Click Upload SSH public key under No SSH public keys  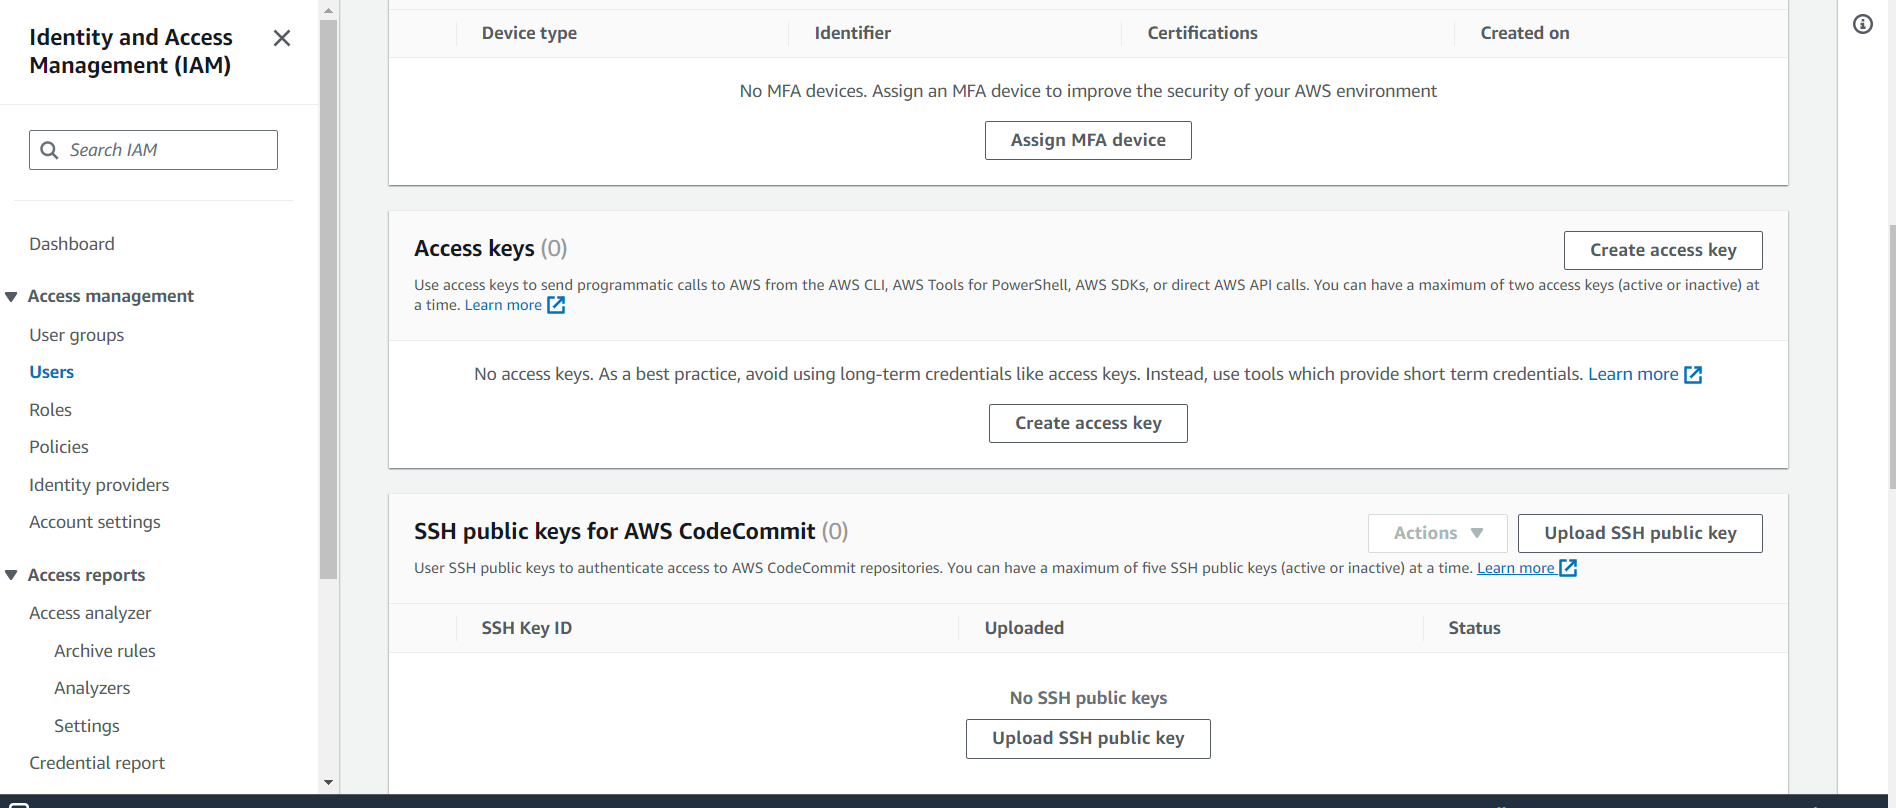point(1088,739)
